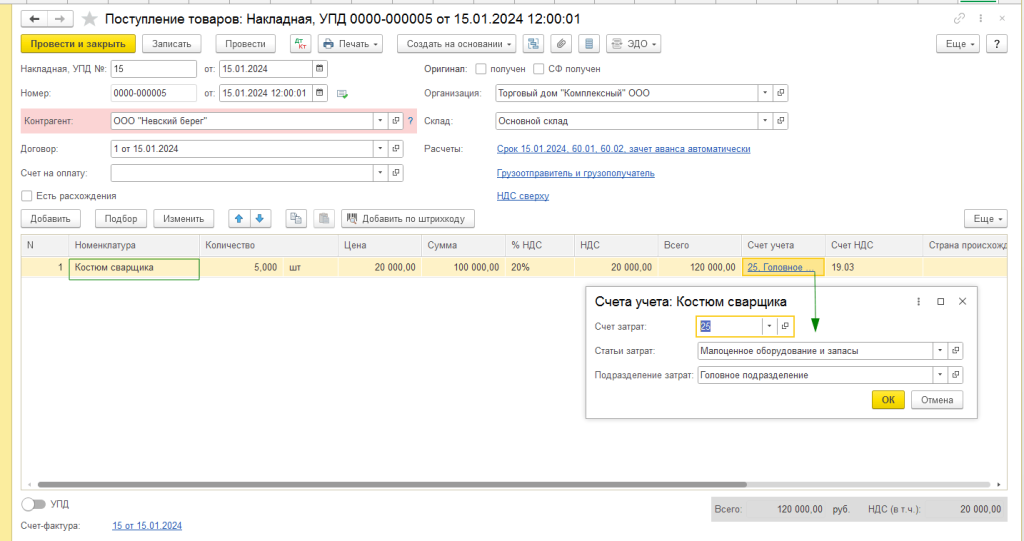The width and height of the screenshot is (1024, 541).
Task: Check the Оригинал получен checkbox
Action: 481,69
